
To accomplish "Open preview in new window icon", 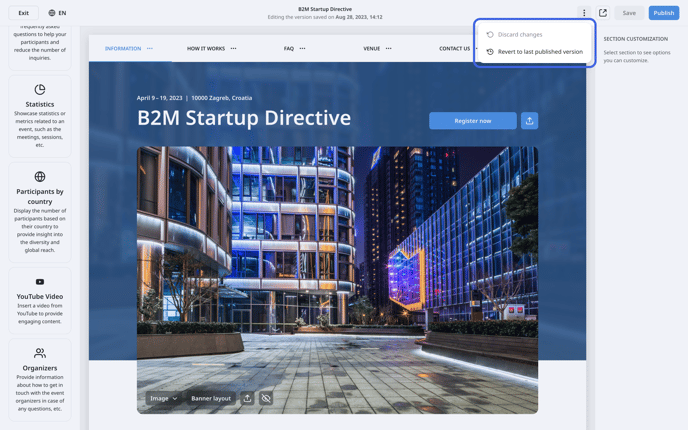I will [603, 13].
